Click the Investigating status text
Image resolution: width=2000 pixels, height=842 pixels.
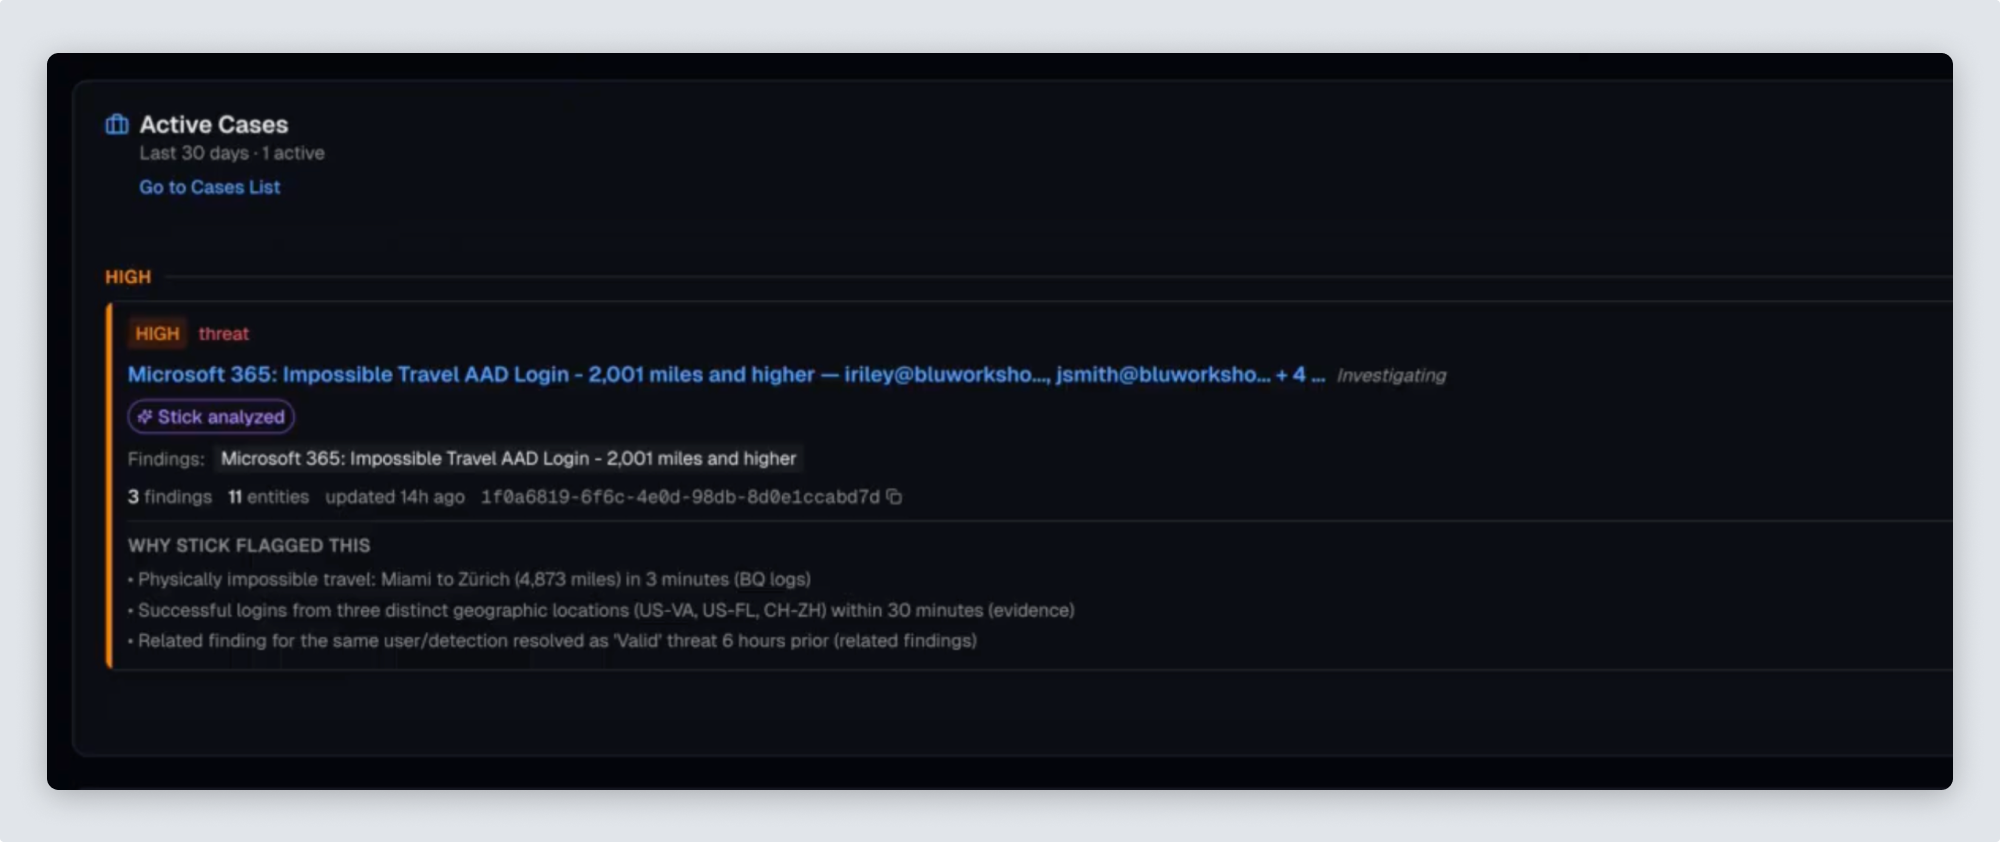pyautogui.click(x=1391, y=375)
